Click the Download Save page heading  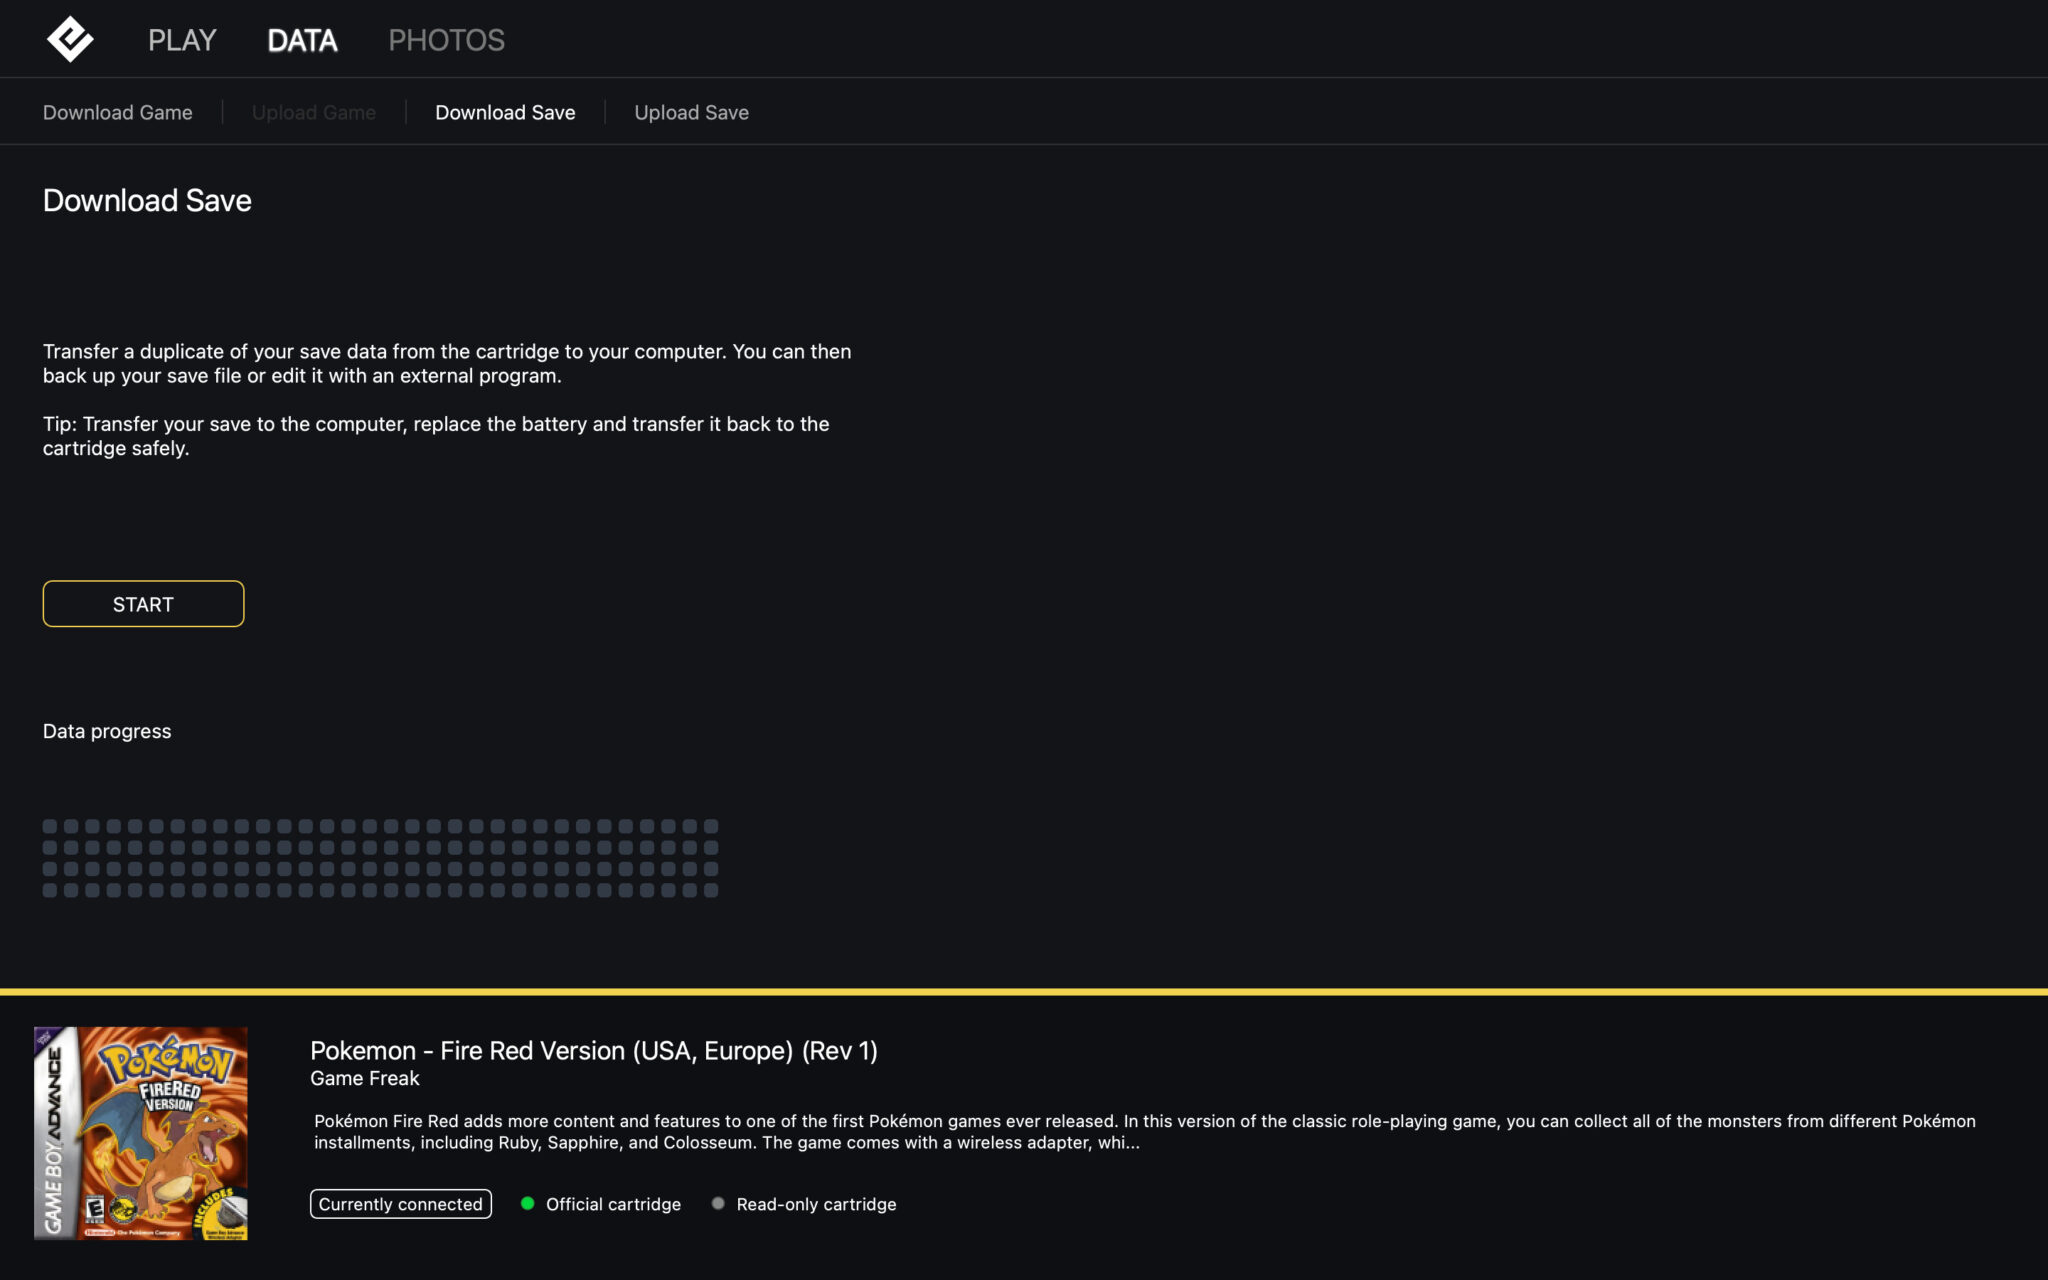[147, 201]
